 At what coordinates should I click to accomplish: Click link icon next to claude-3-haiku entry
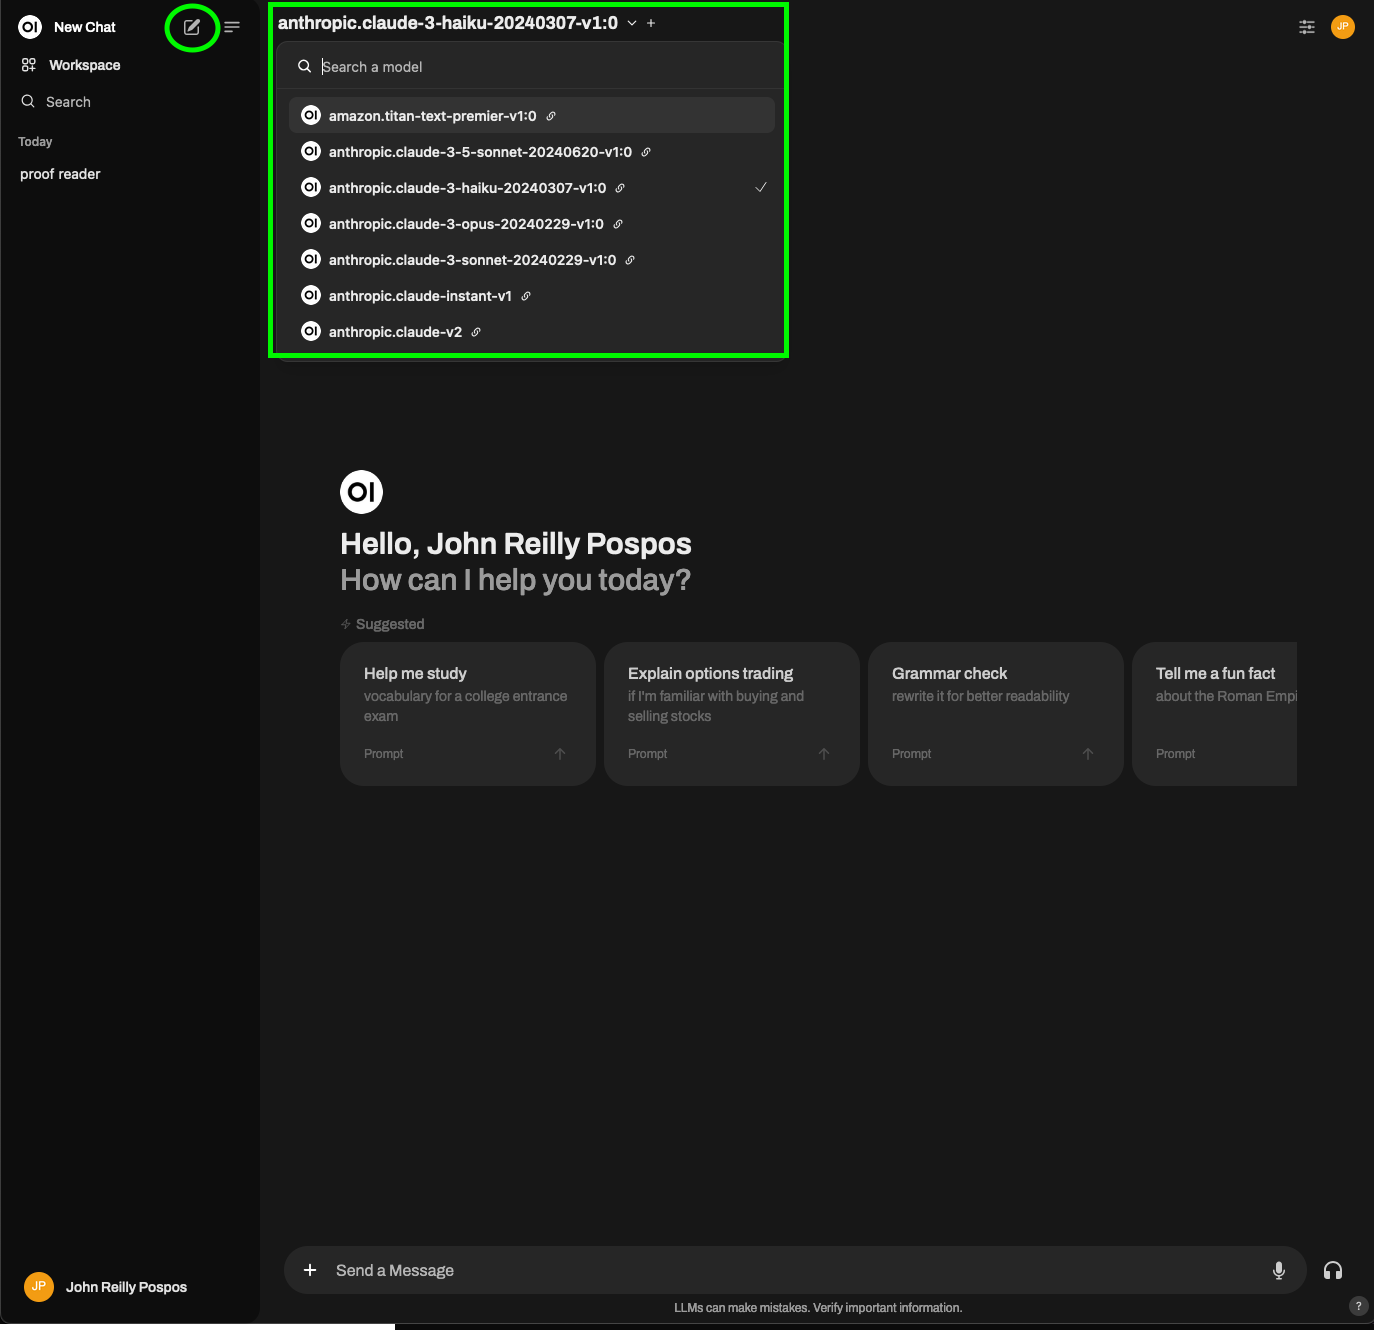620,188
